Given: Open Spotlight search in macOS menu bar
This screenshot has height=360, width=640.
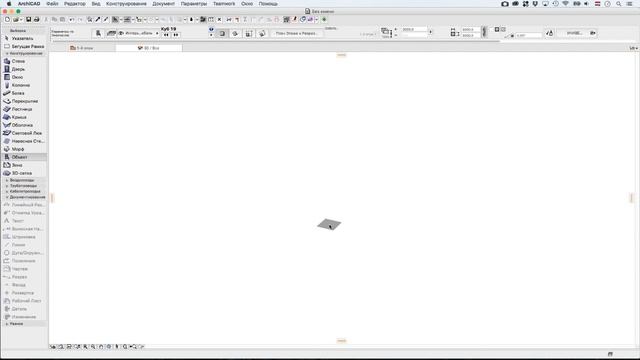Looking at the screenshot, I should click(619, 4).
